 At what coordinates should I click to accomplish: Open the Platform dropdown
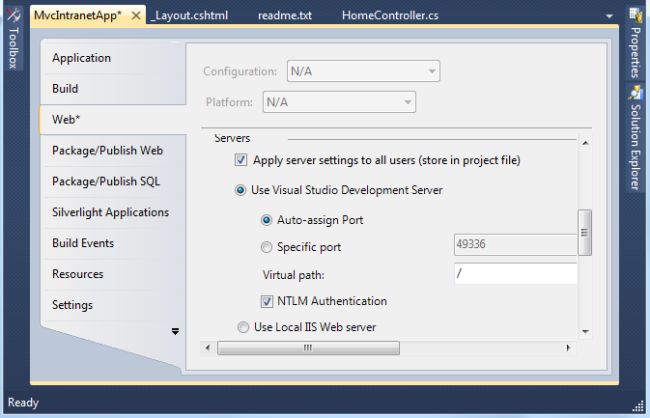(x=339, y=102)
